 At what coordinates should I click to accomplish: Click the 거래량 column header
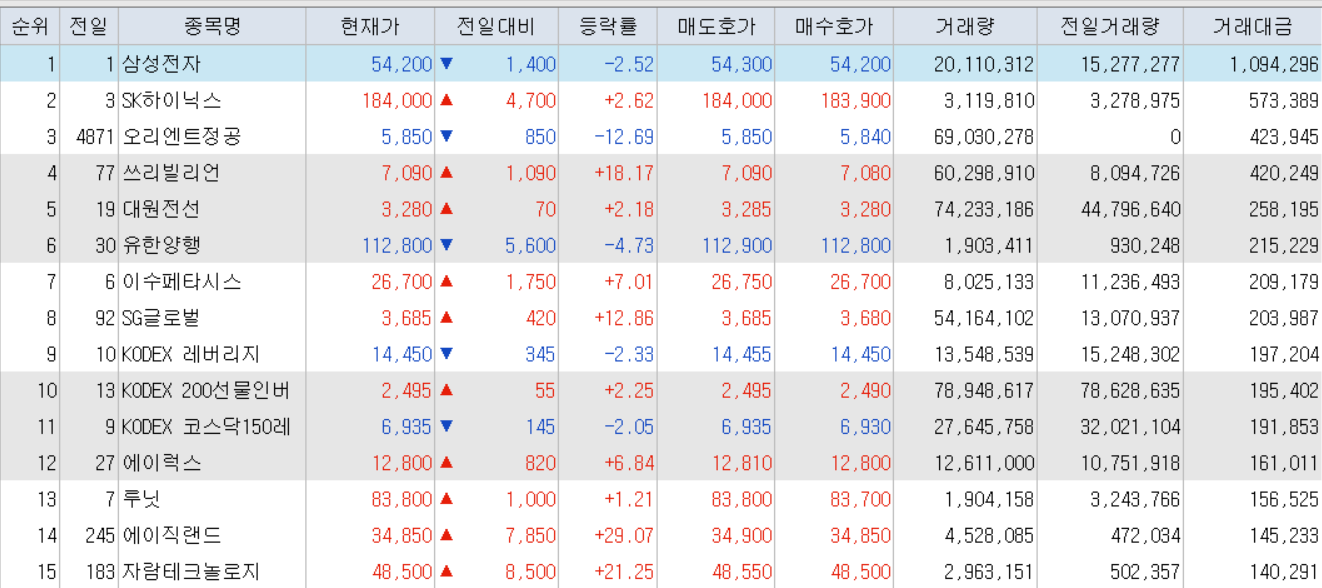point(965,27)
